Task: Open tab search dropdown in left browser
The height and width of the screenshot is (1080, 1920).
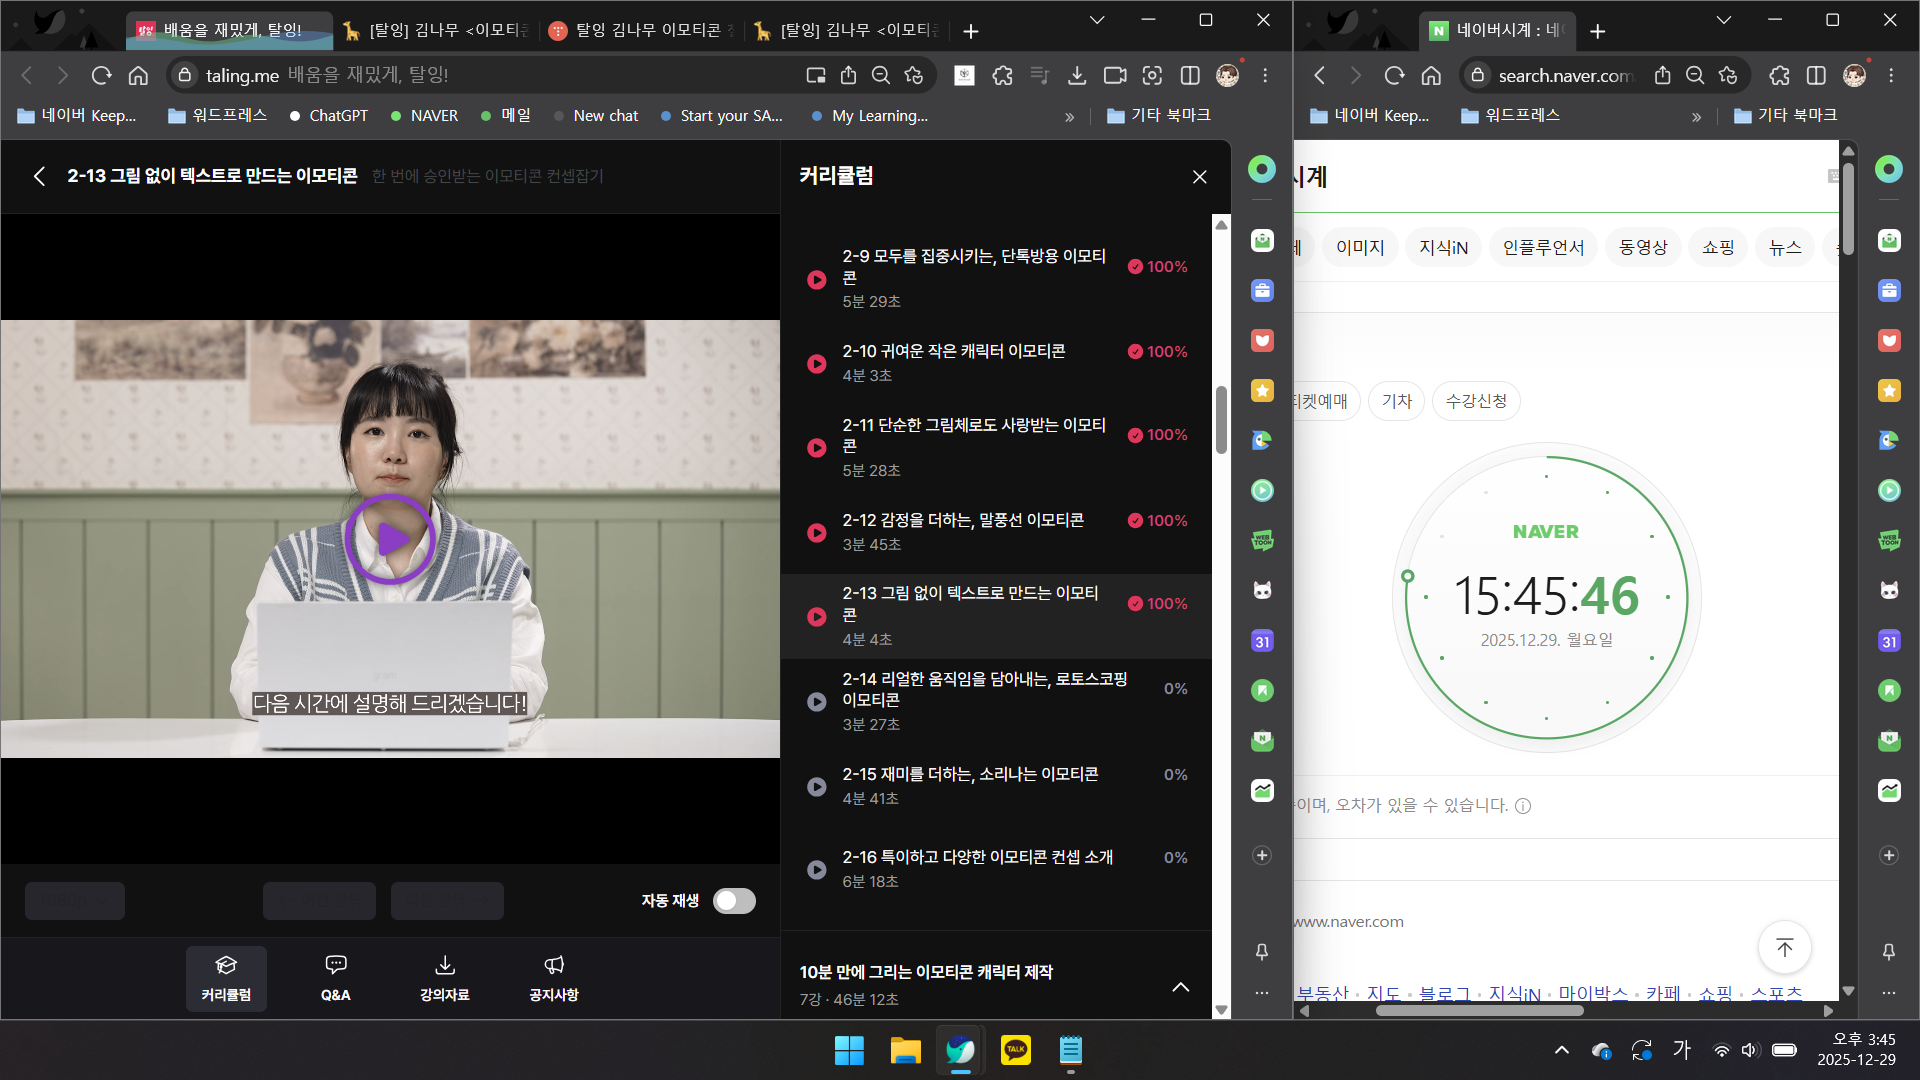Action: click(x=1096, y=20)
